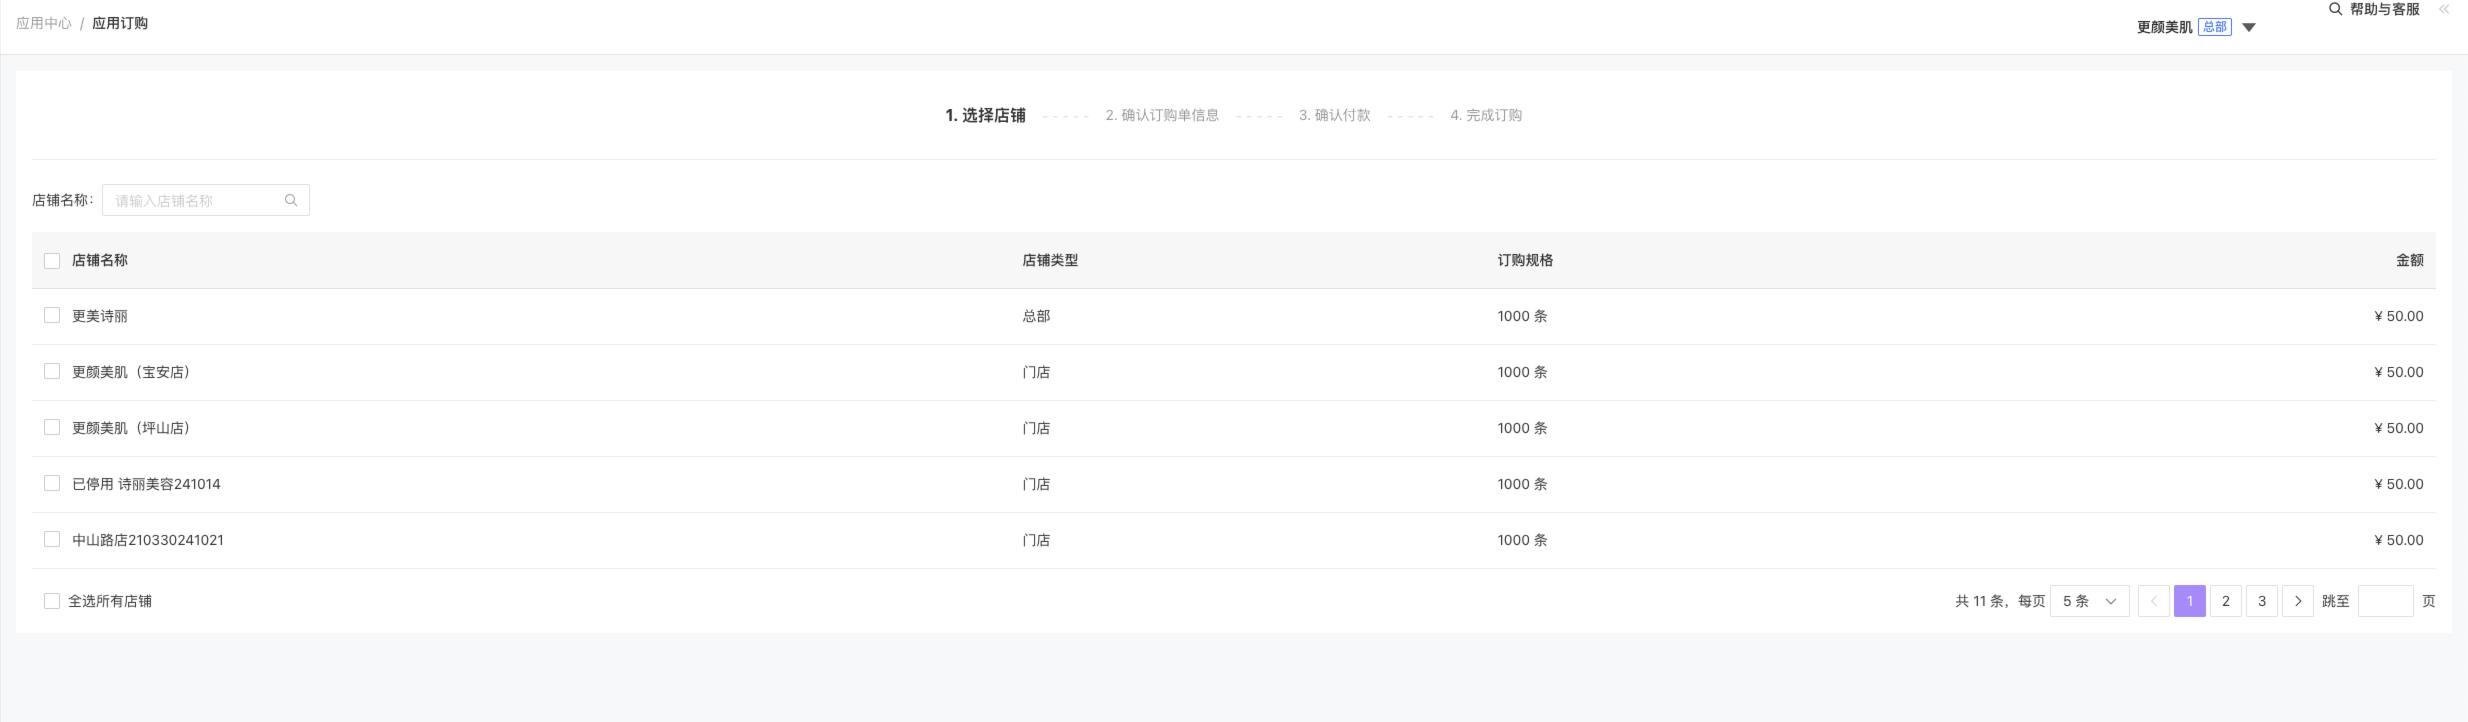The image size is (2468, 722).
Task: Click the search magnifier in store name field
Action: pos(291,200)
